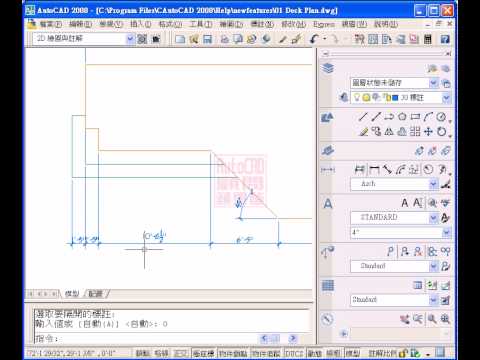Open the 格式(O) Format menu

click(x=170, y=24)
